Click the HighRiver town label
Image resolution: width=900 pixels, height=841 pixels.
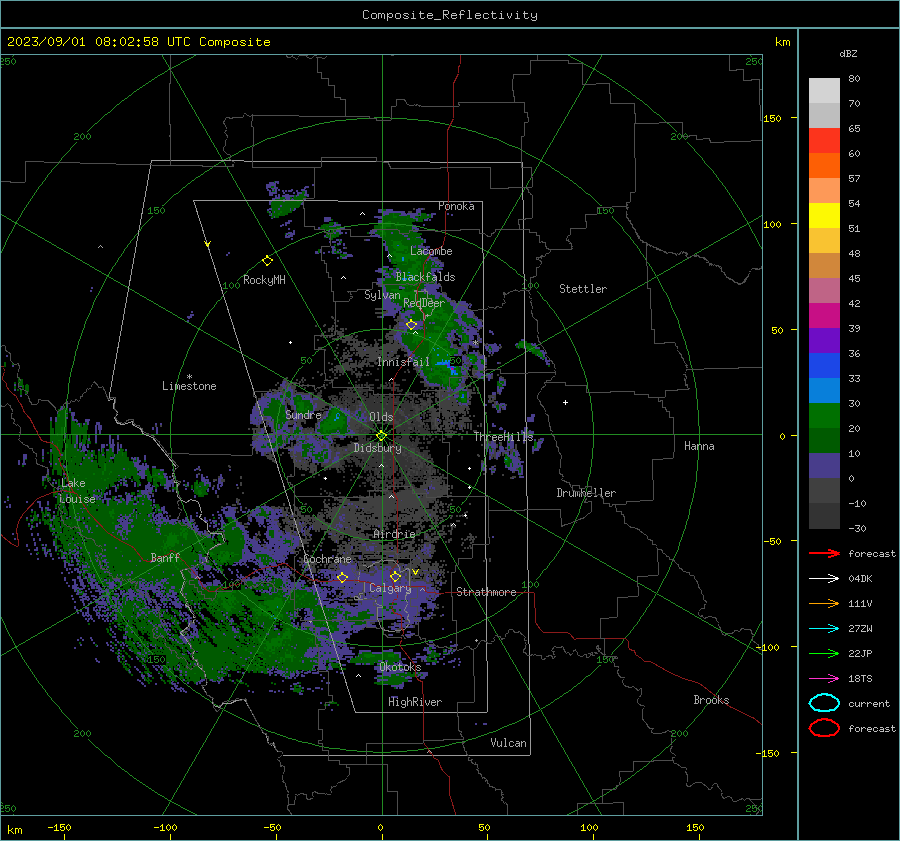(x=415, y=702)
